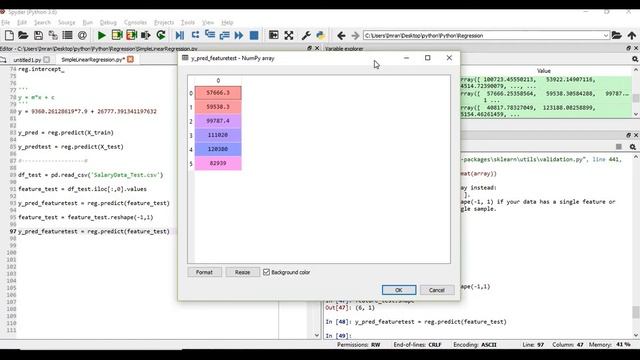Open the IPython console options icon
The height and width of the screenshot is (360, 640).
click(x=633, y=147)
